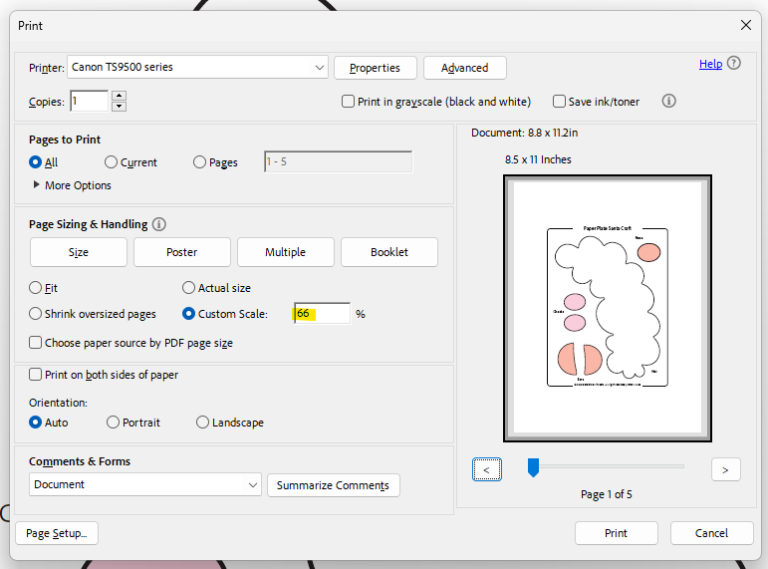
Task: Open the Printer selection dropdown
Action: [319, 68]
